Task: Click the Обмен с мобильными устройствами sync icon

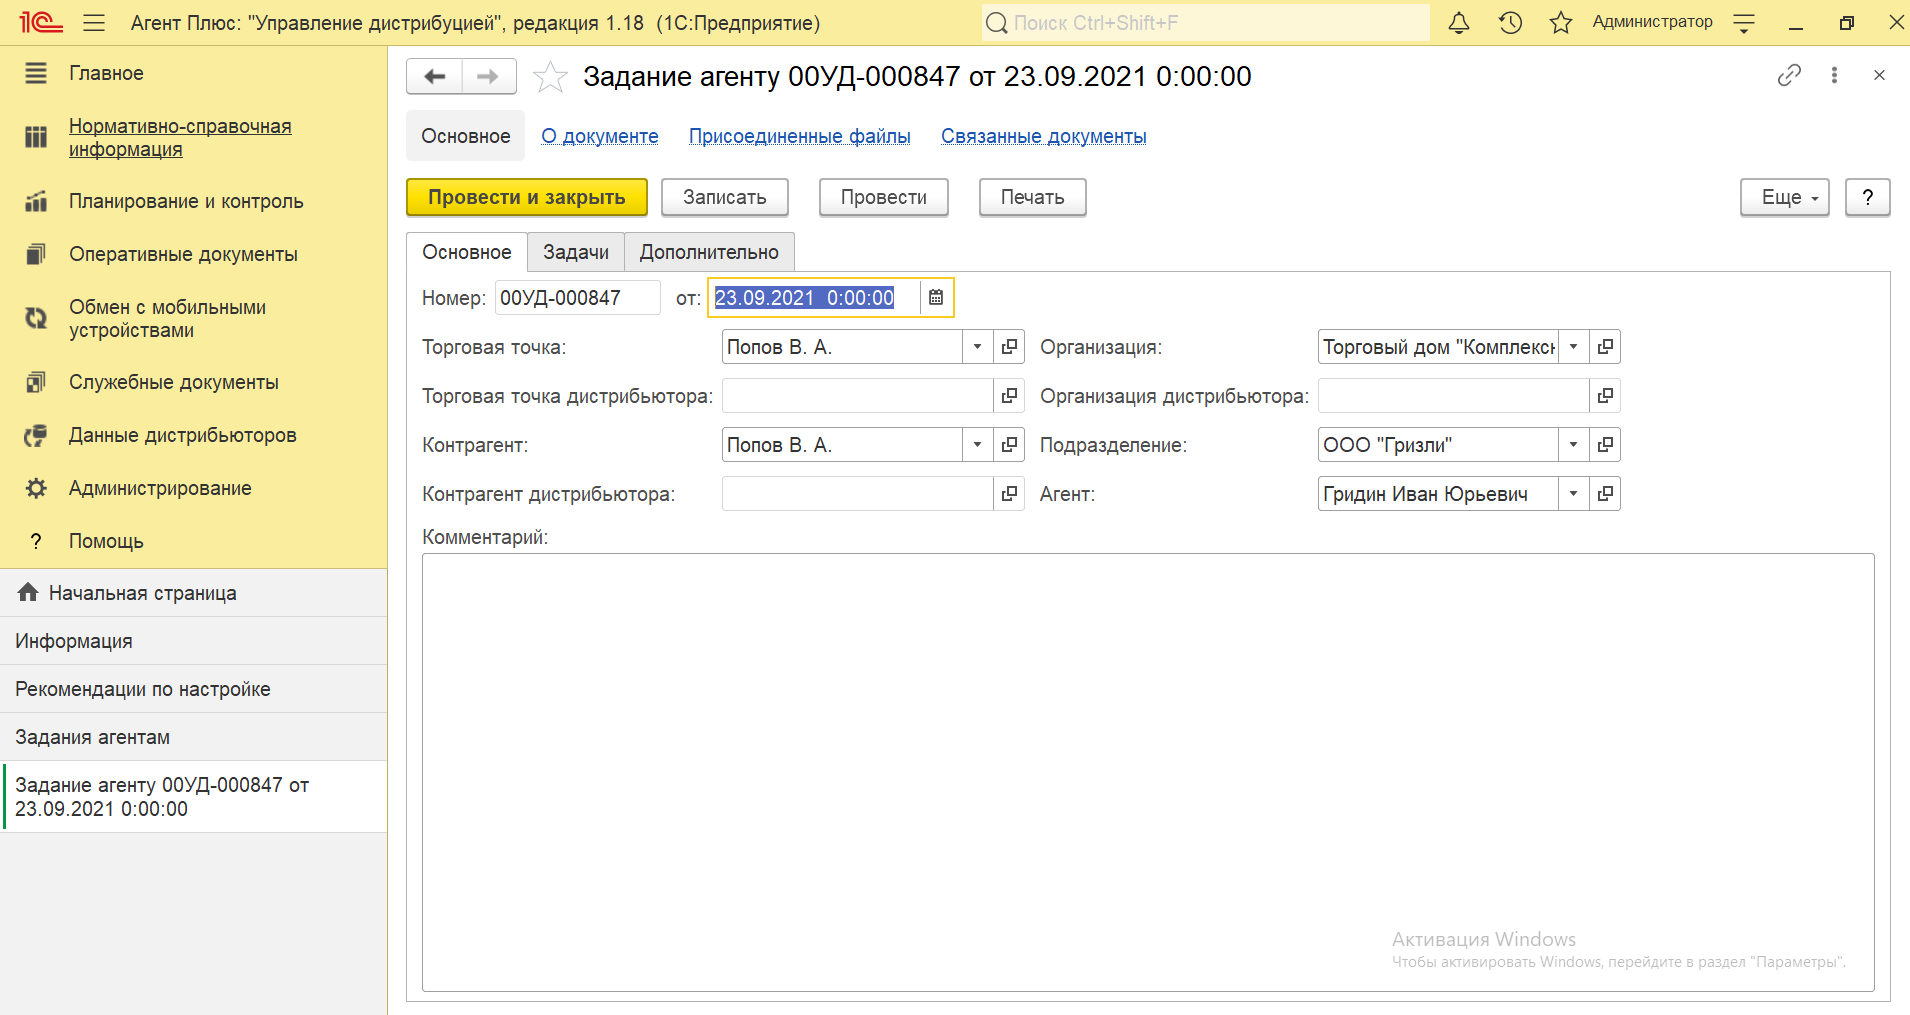Action: pyautogui.click(x=36, y=318)
